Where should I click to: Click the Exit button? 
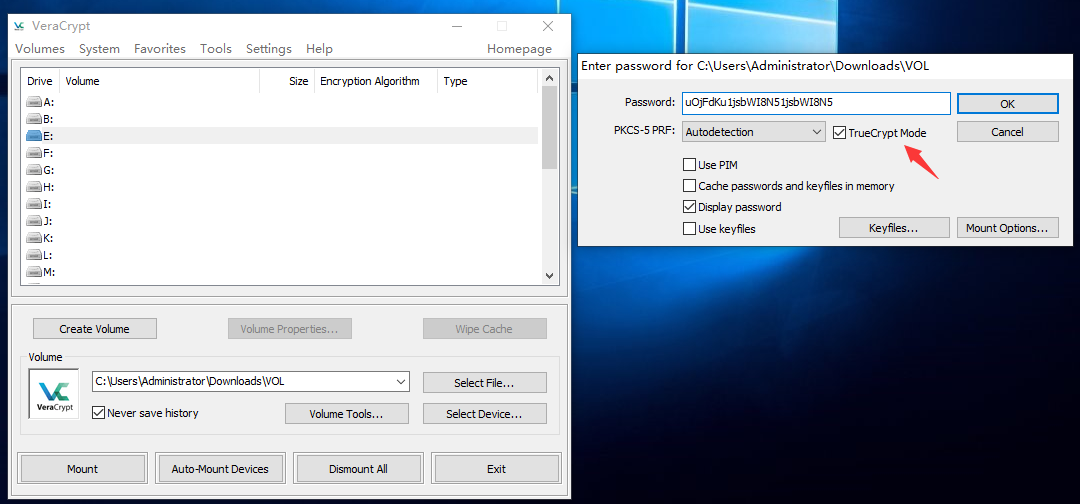pyautogui.click(x=496, y=469)
